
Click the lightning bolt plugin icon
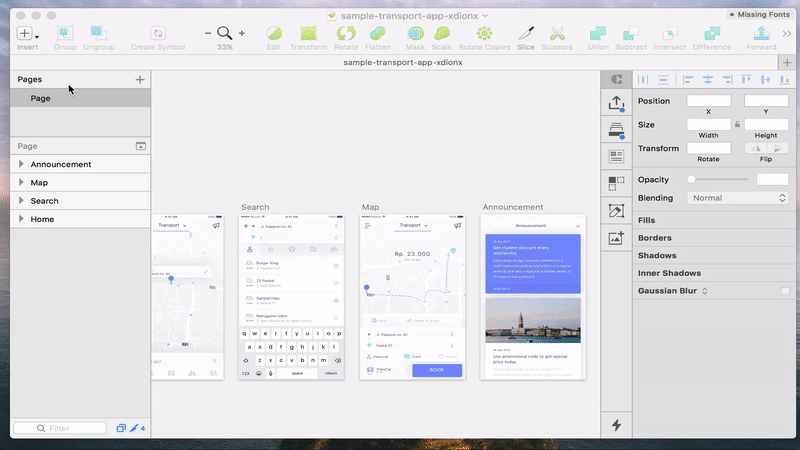click(616, 425)
